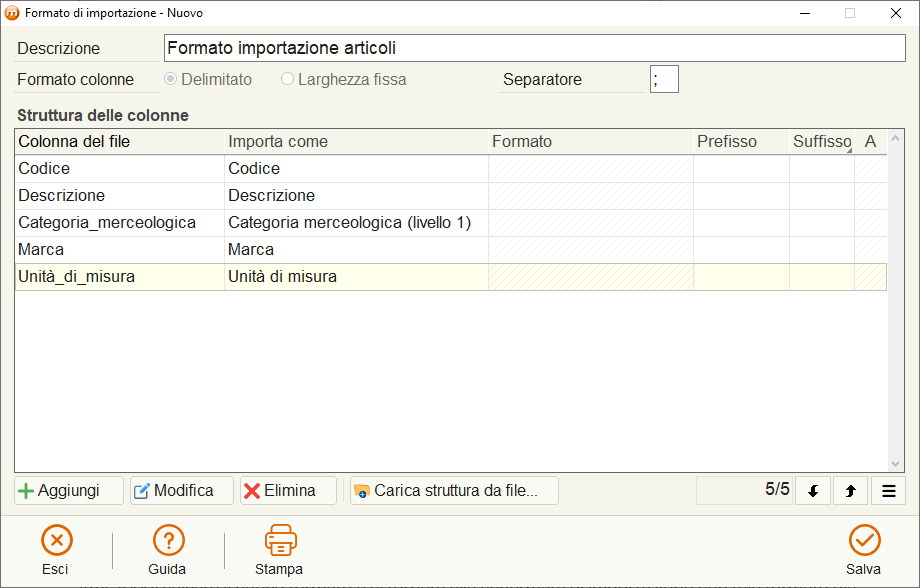
Task: Click the Stampa printer icon
Action: [280, 540]
